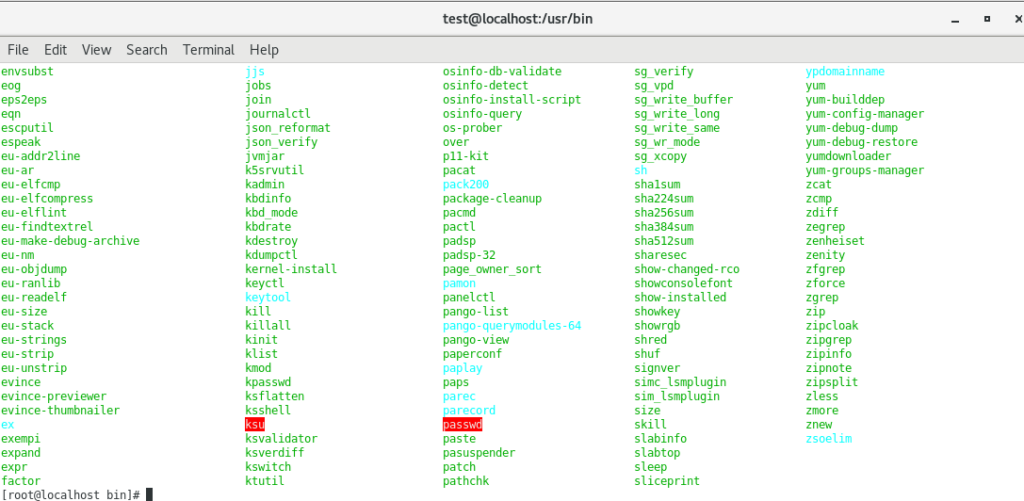Click the pango-querymodules-64 entry
This screenshot has height=501, width=1024.
pyautogui.click(x=512, y=325)
